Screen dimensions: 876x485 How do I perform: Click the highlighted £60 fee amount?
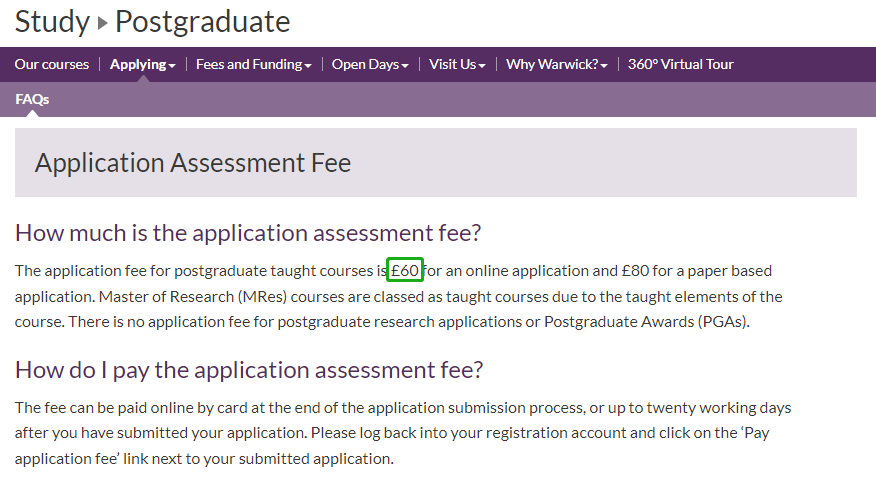(x=405, y=270)
